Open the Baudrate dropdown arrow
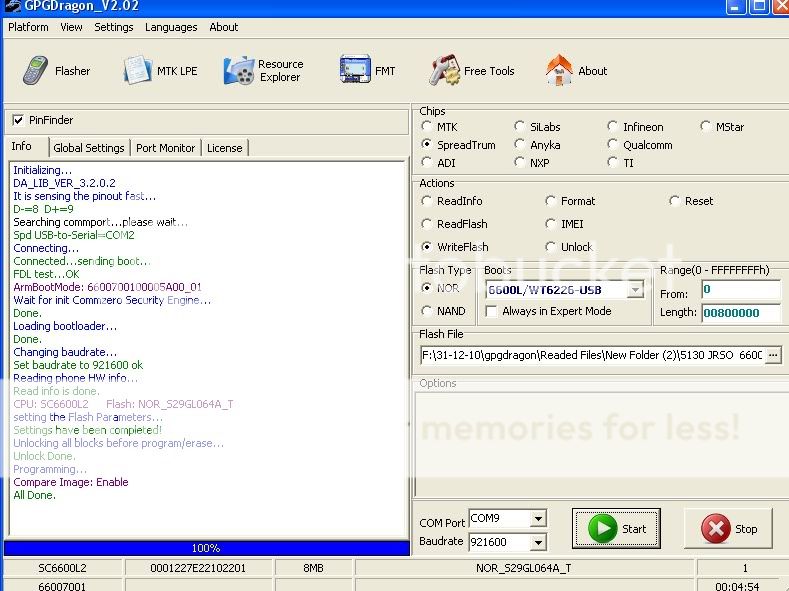The height and width of the screenshot is (591, 789). click(x=538, y=542)
